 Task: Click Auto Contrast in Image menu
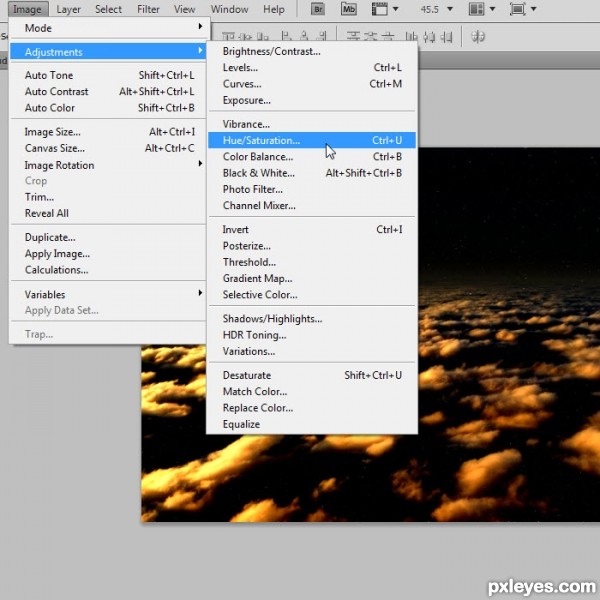[x=108, y=91]
